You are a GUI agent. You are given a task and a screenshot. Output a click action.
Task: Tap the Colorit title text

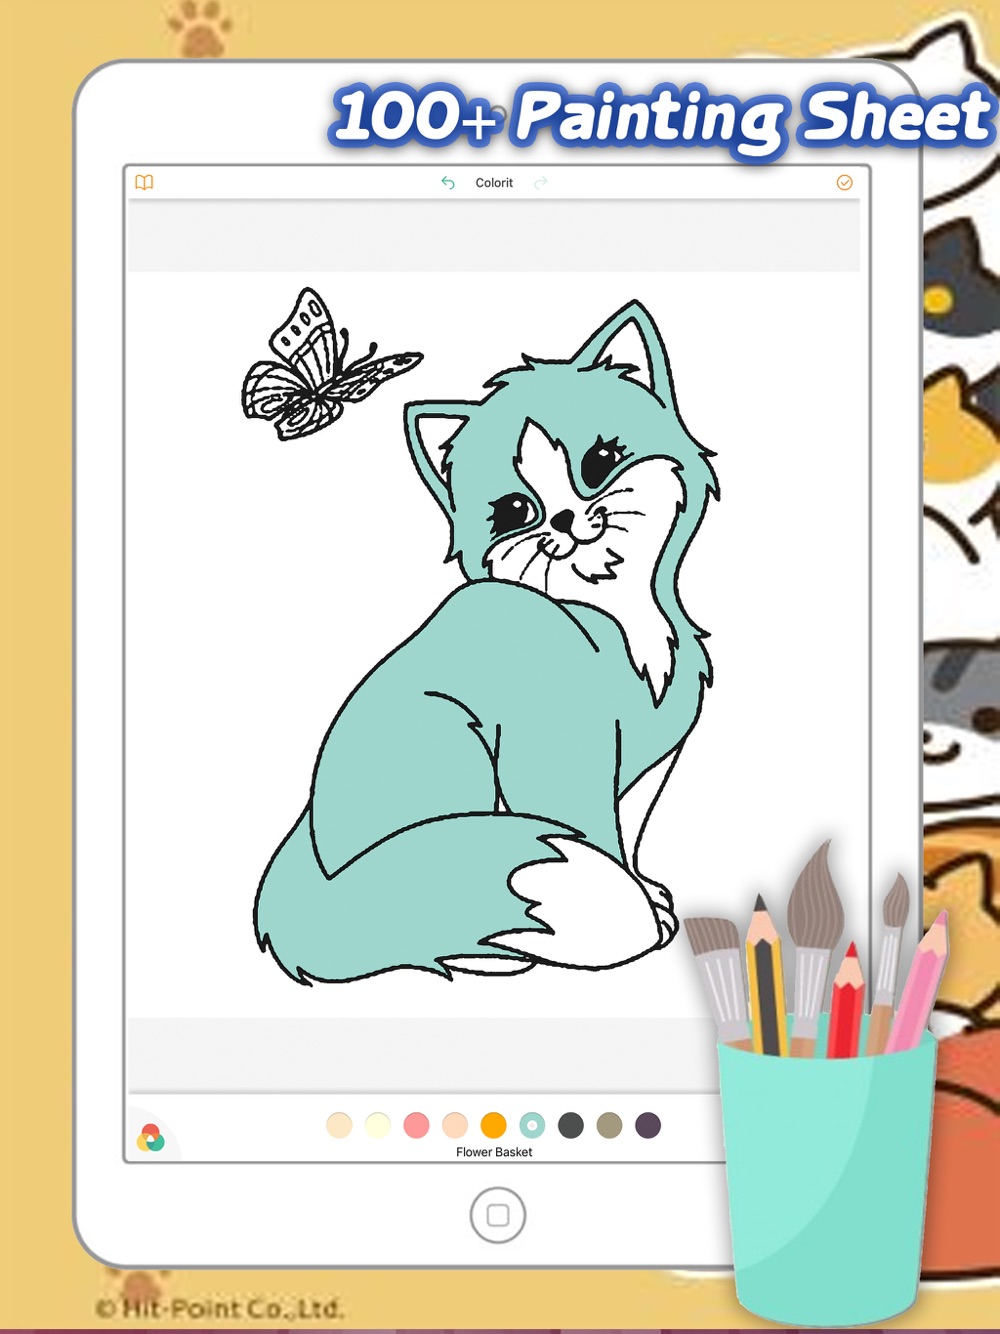pos(494,183)
